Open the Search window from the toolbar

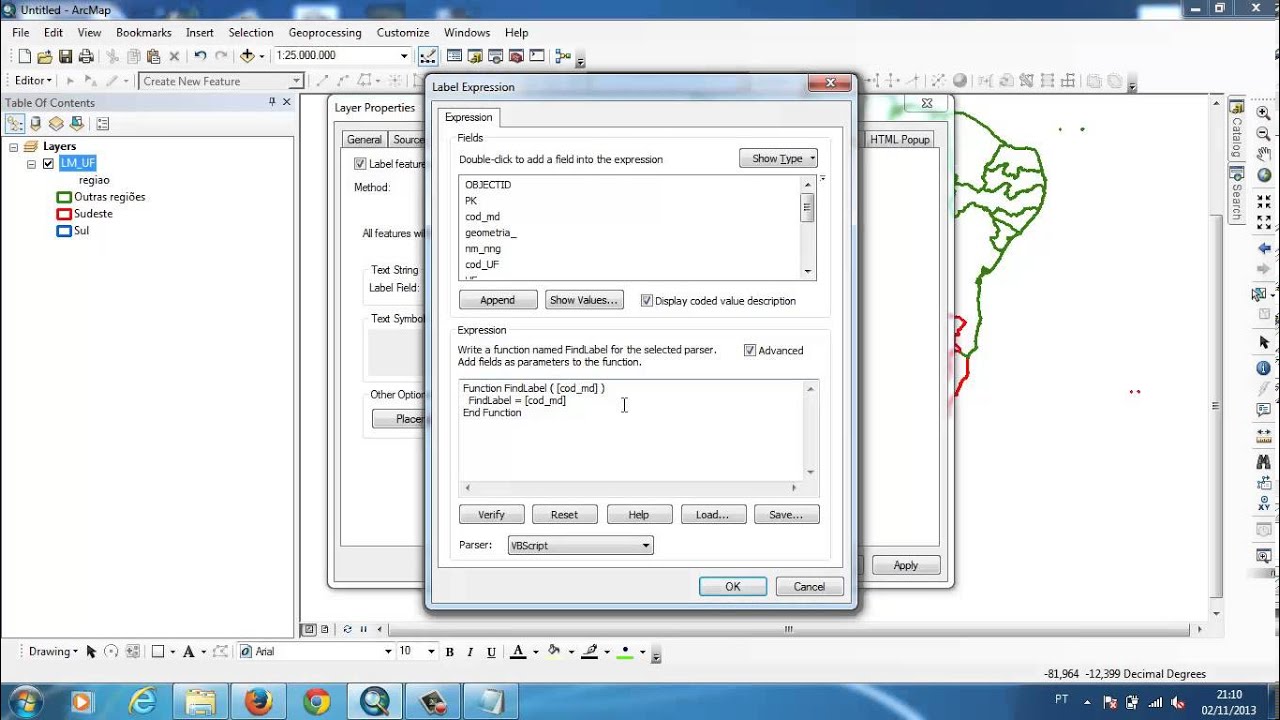[x=495, y=56]
